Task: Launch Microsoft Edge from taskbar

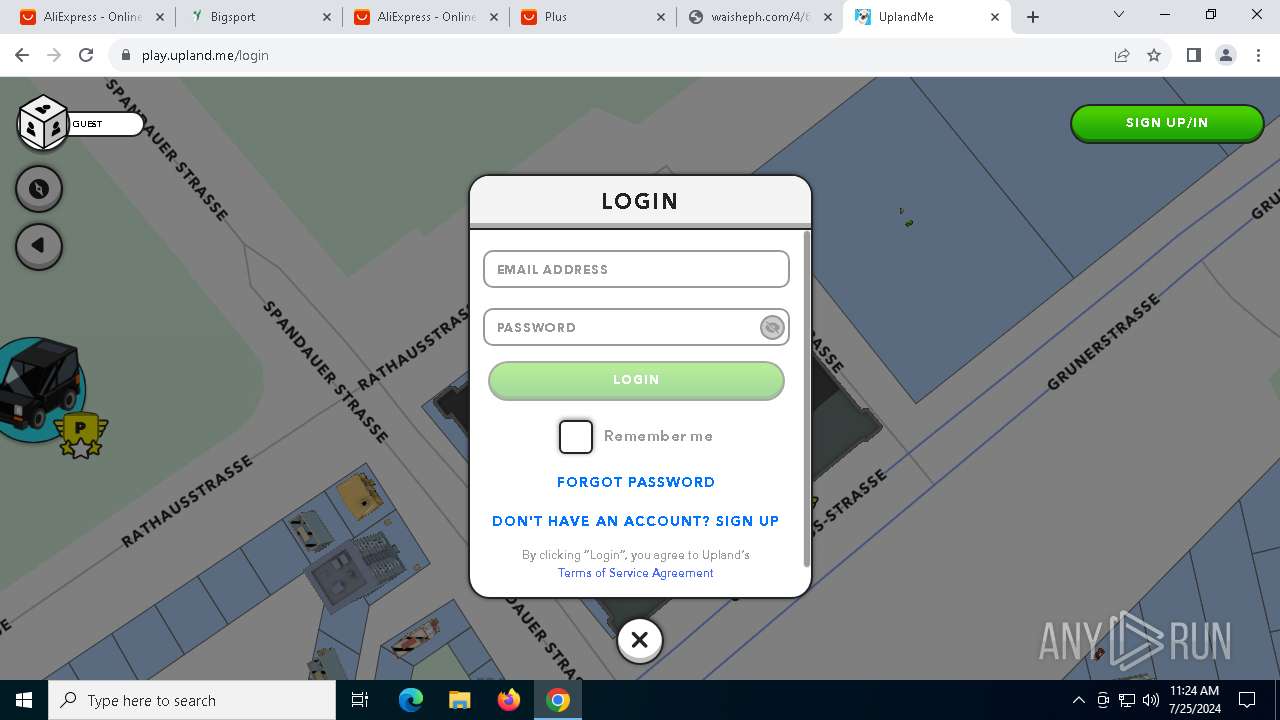Action: click(x=411, y=700)
